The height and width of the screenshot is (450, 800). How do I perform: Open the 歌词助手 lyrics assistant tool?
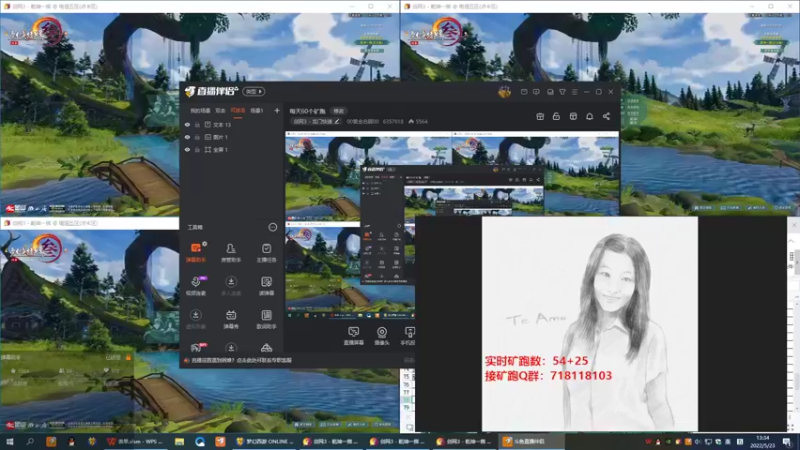click(266, 319)
